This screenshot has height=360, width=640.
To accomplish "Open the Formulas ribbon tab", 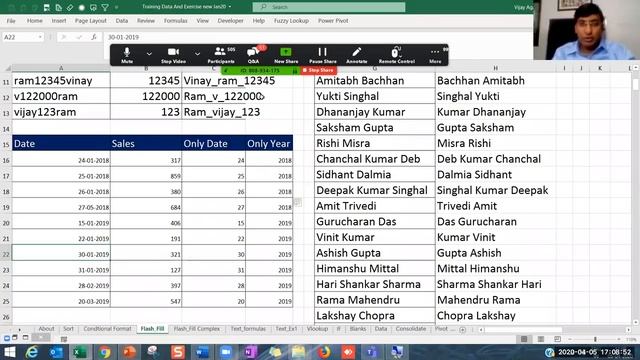I will 176,21.
